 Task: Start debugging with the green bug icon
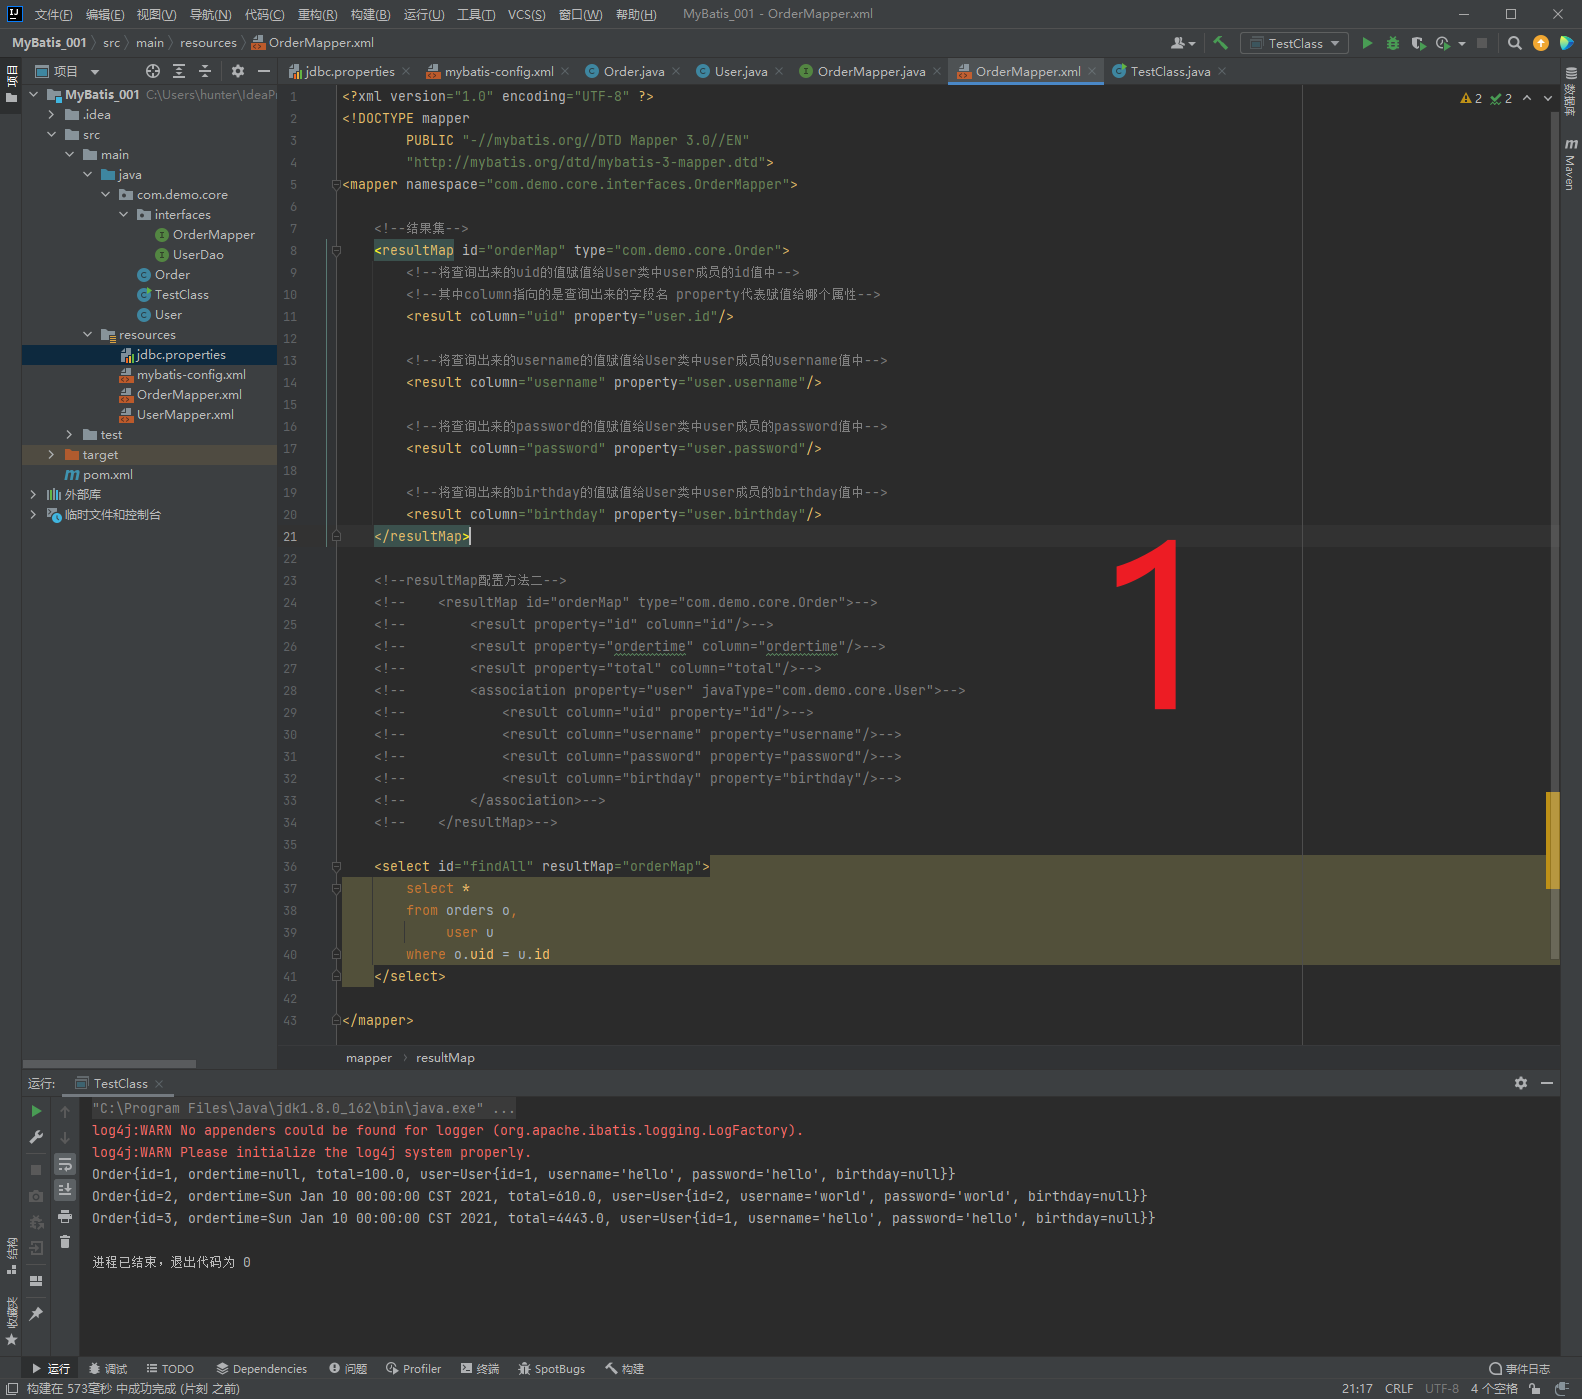click(1392, 43)
